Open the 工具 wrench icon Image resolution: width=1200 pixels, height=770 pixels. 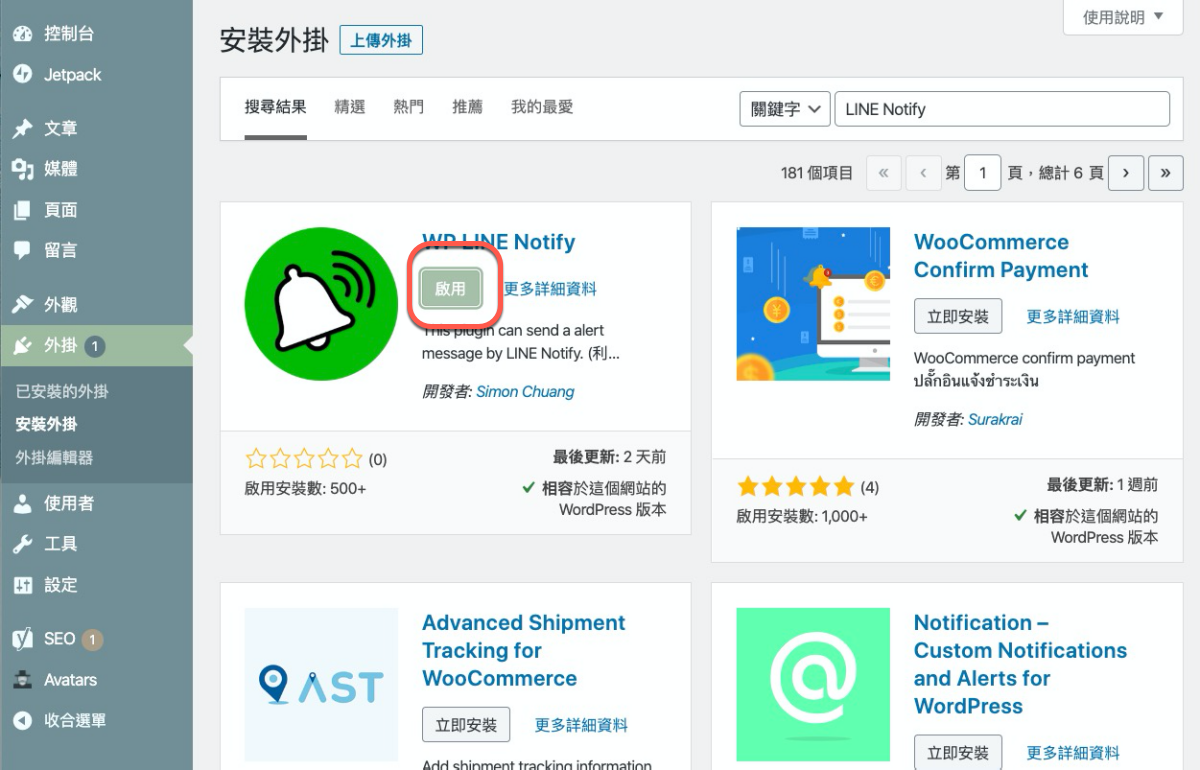coord(22,544)
